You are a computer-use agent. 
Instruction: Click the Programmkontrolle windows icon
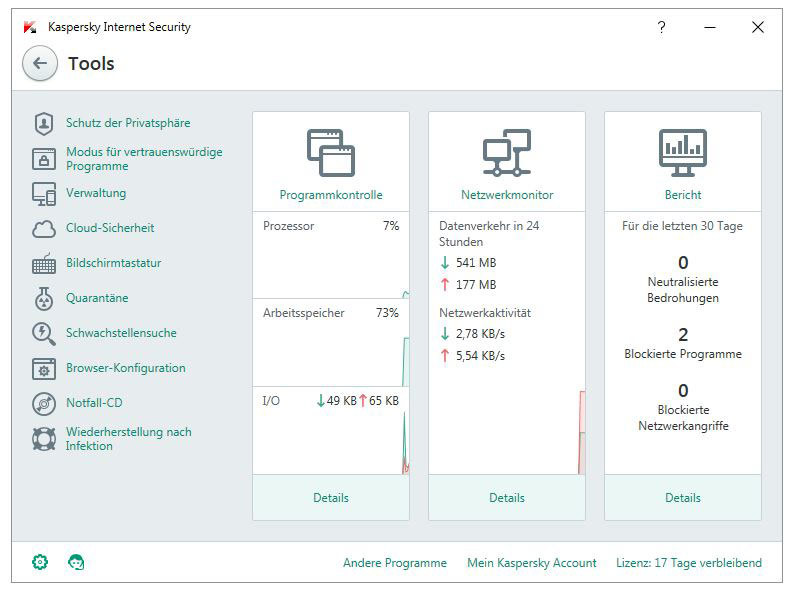pyautogui.click(x=331, y=153)
